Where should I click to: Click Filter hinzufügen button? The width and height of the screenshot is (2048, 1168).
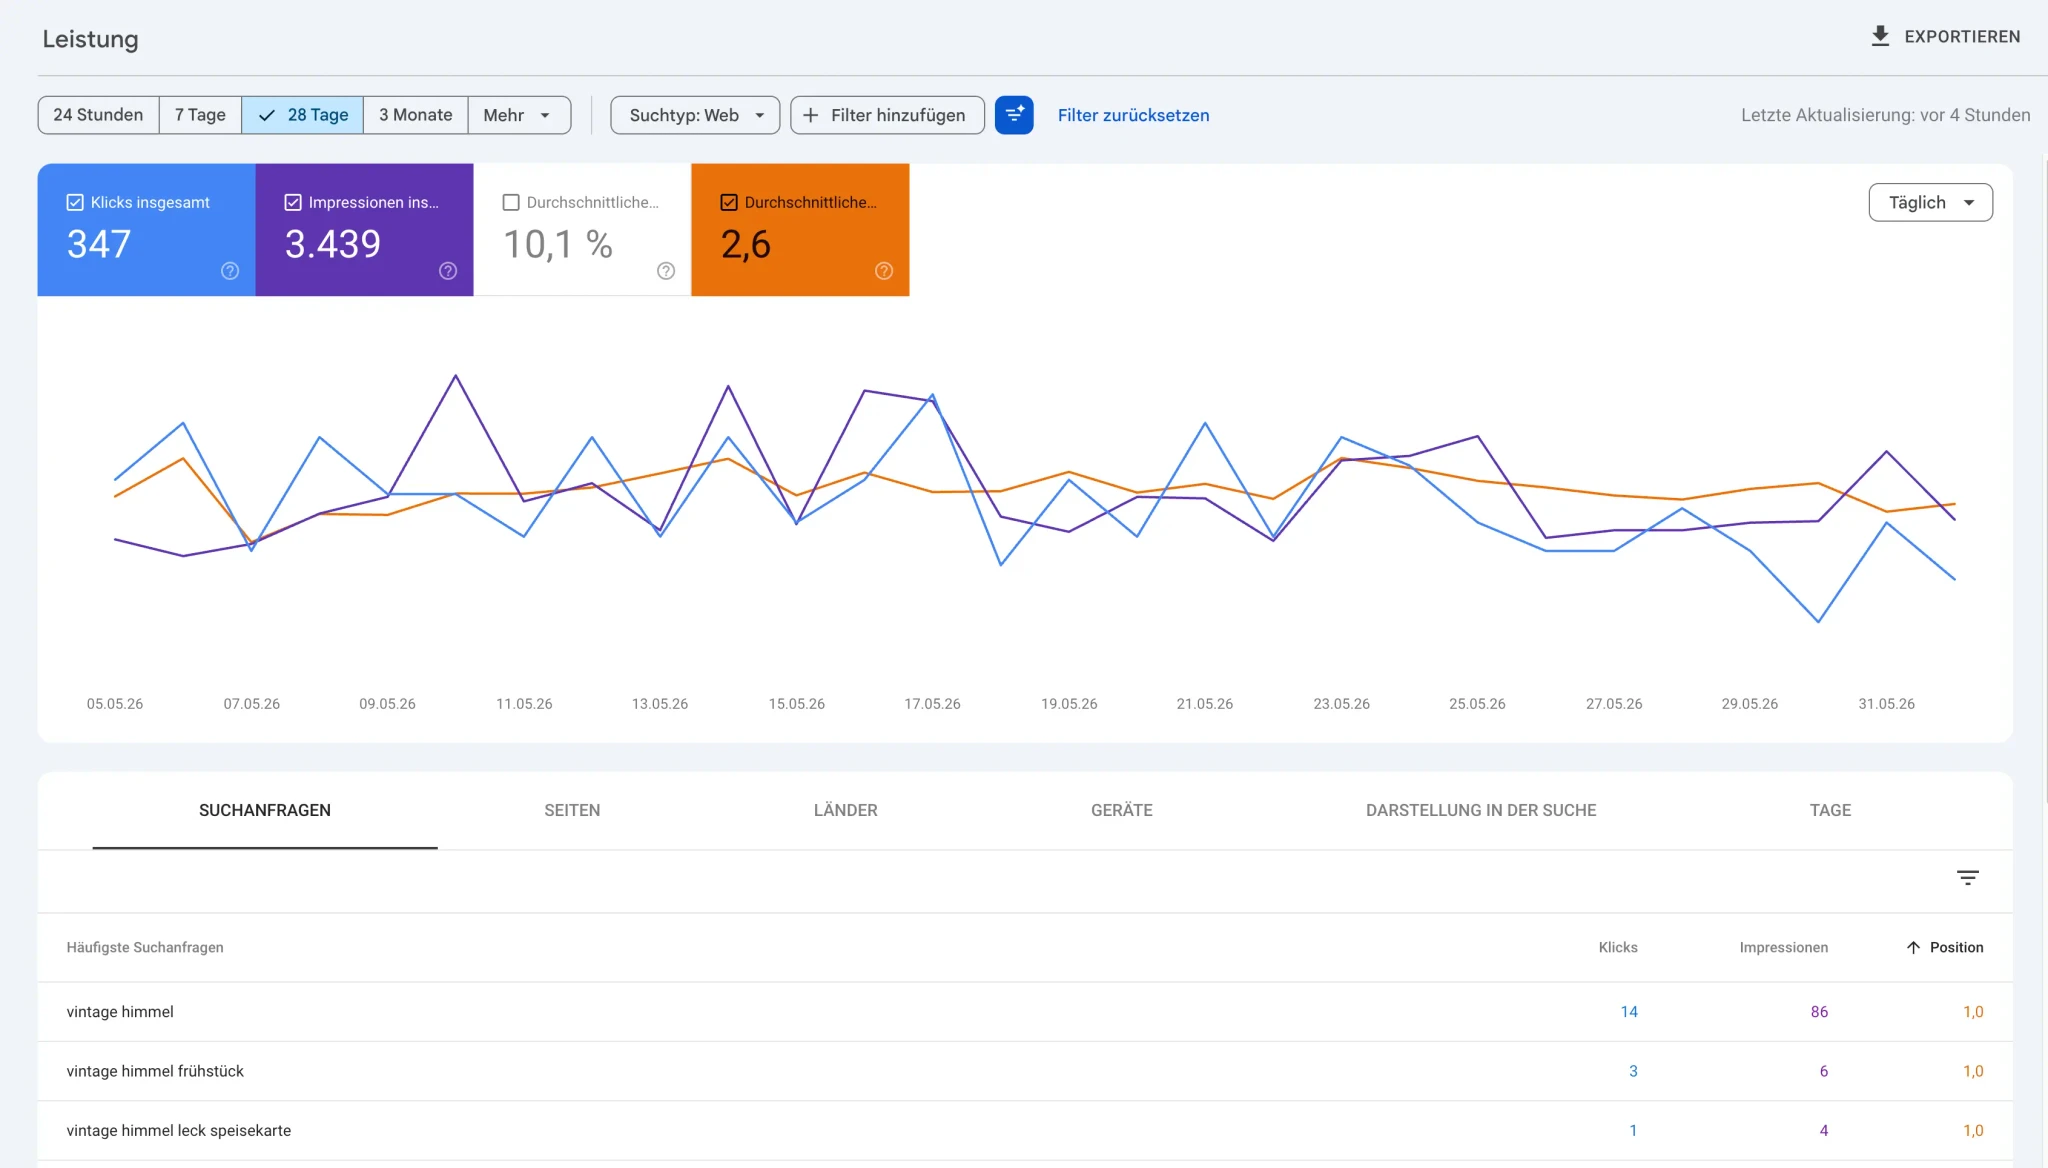point(887,115)
